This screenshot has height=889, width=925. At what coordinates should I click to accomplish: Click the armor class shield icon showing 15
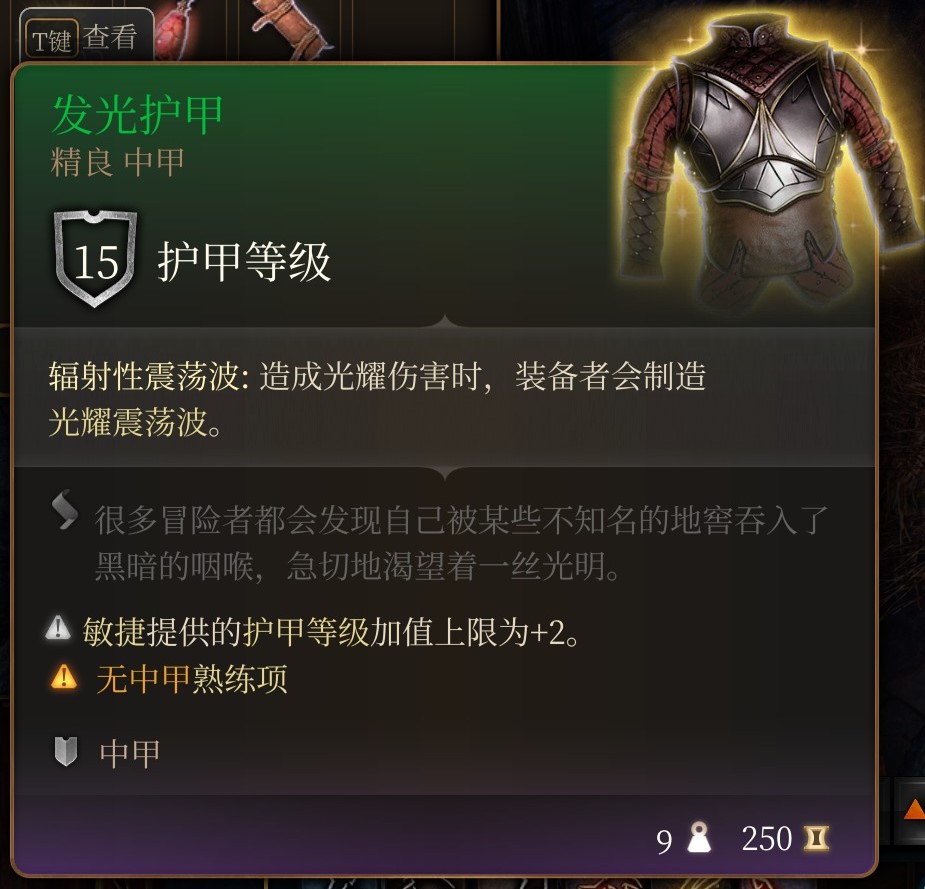(x=95, y=258)
